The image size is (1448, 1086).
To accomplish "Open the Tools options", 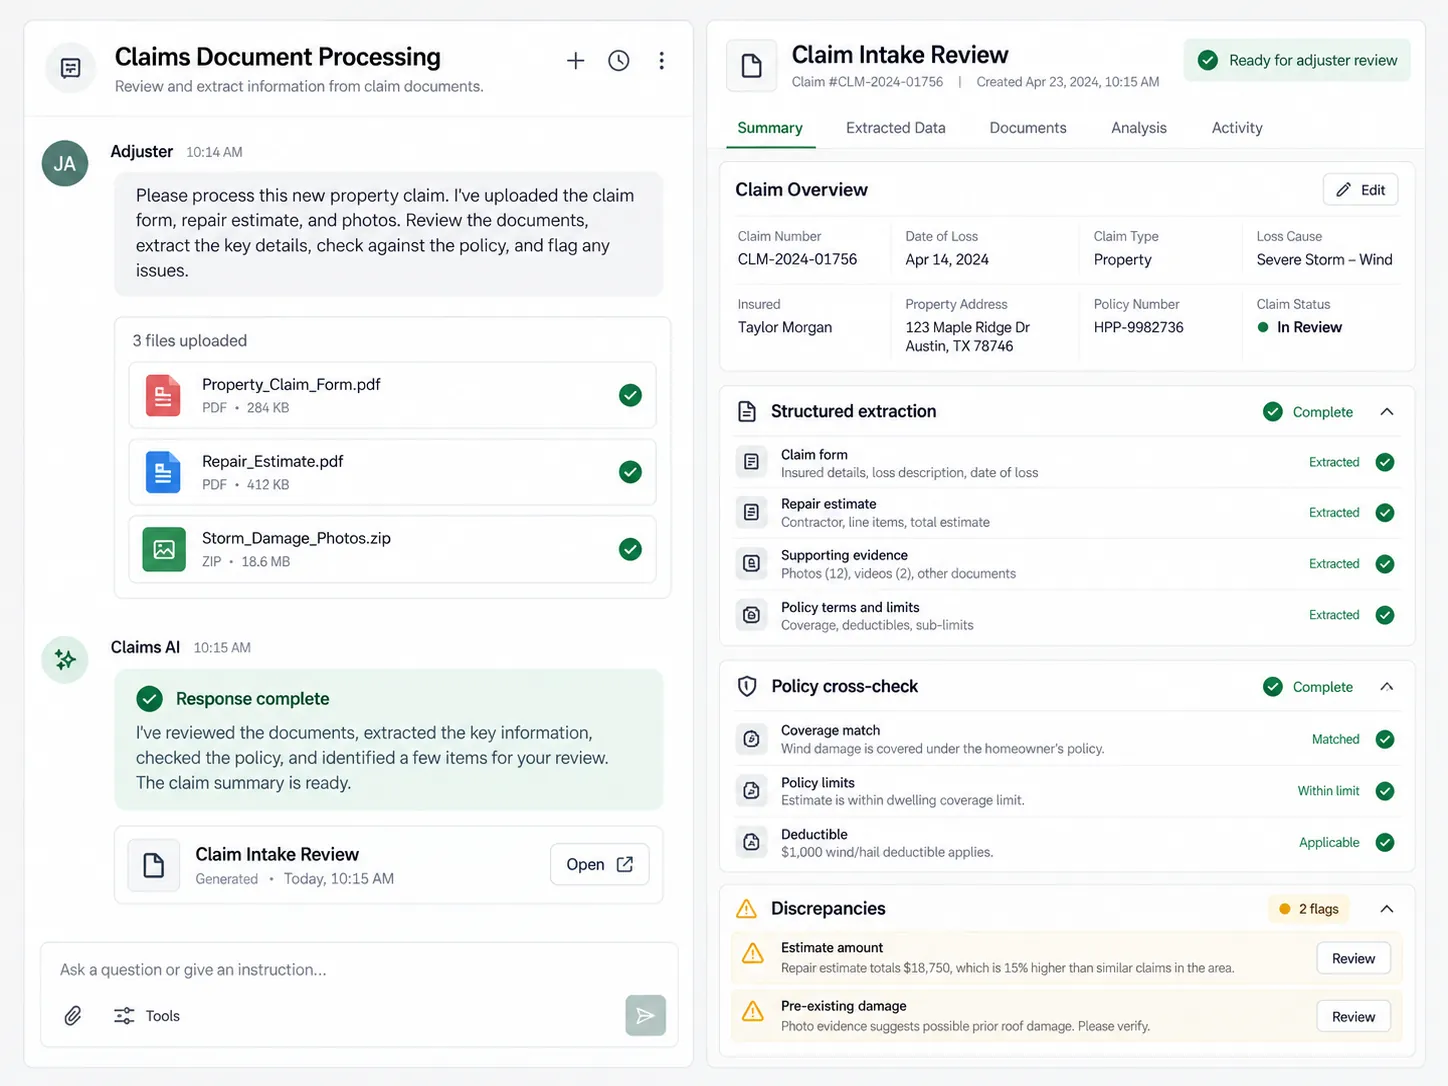I will [x=147, y=1016].
